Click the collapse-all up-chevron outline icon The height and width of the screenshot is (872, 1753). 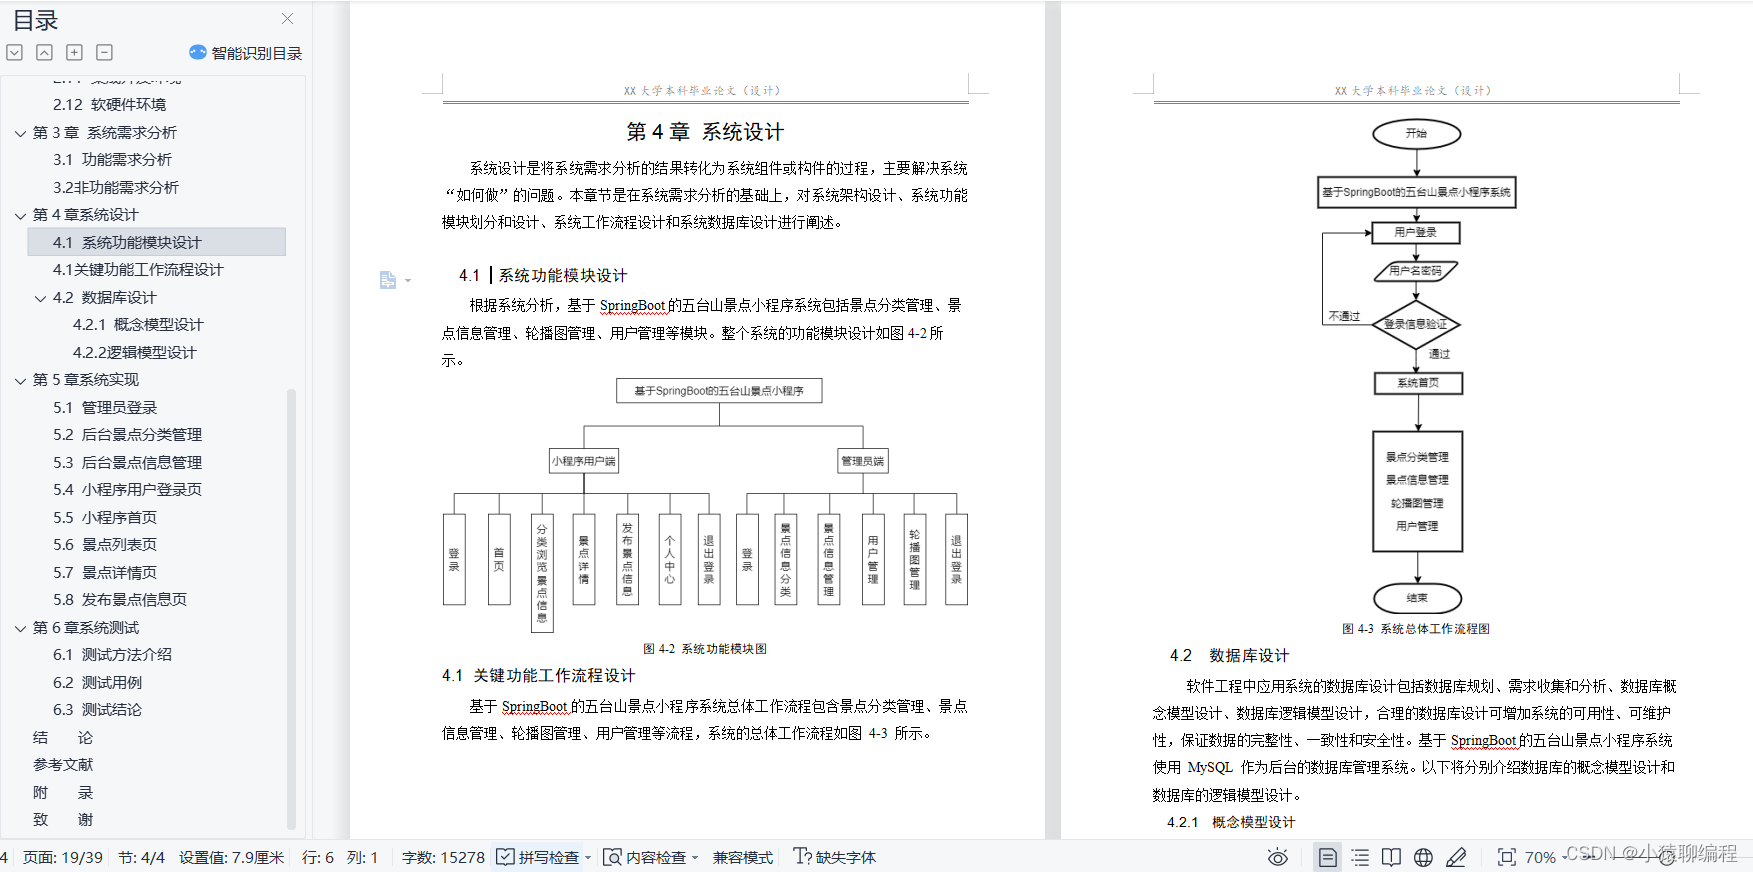[x=44, y=52]
